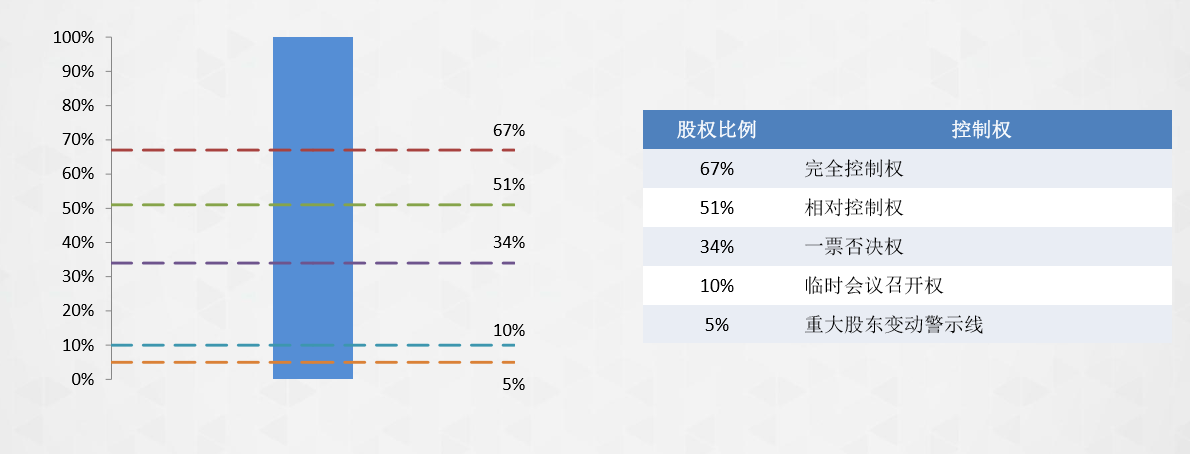Screen dimensions: 1190x454
Task: Click the 控制权 table header
Action: (x=981, y=130)
